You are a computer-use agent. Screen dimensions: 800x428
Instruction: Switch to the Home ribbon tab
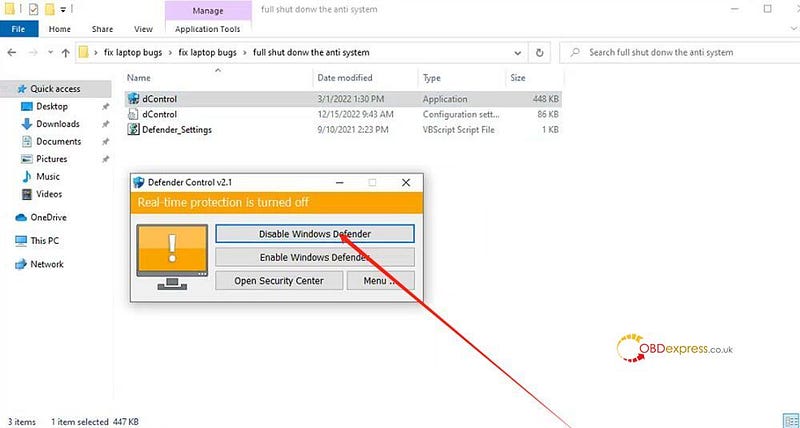pyautogui.click(x=60, y=29)
